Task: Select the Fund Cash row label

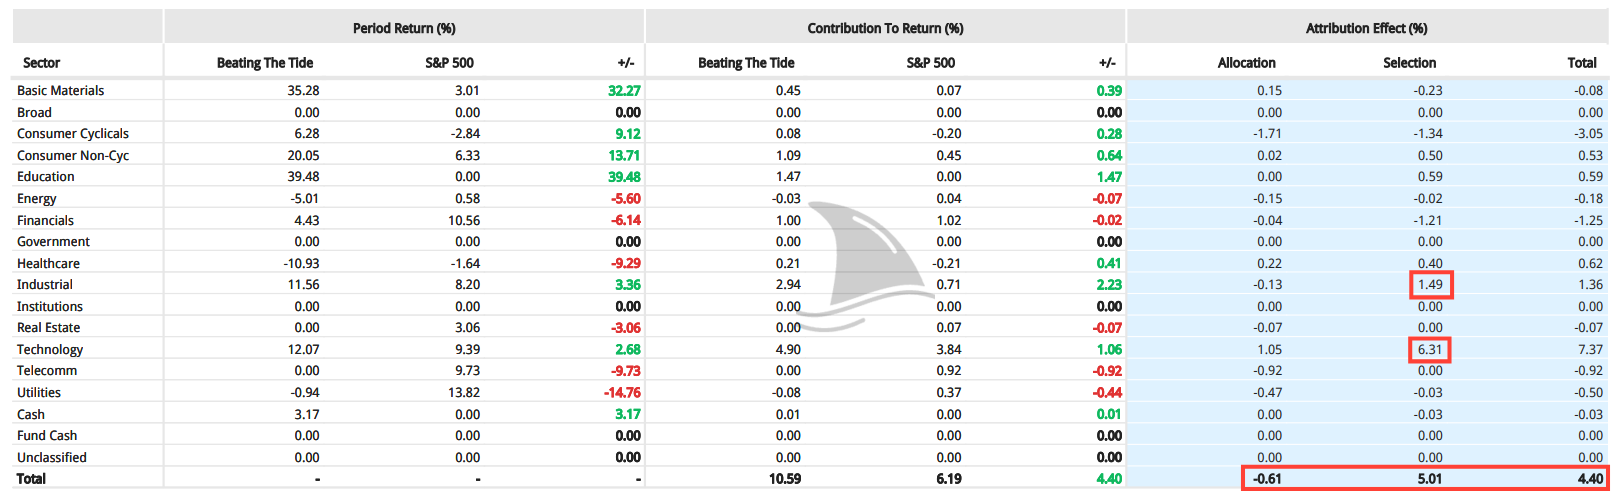Action: (x=46, y=436)
